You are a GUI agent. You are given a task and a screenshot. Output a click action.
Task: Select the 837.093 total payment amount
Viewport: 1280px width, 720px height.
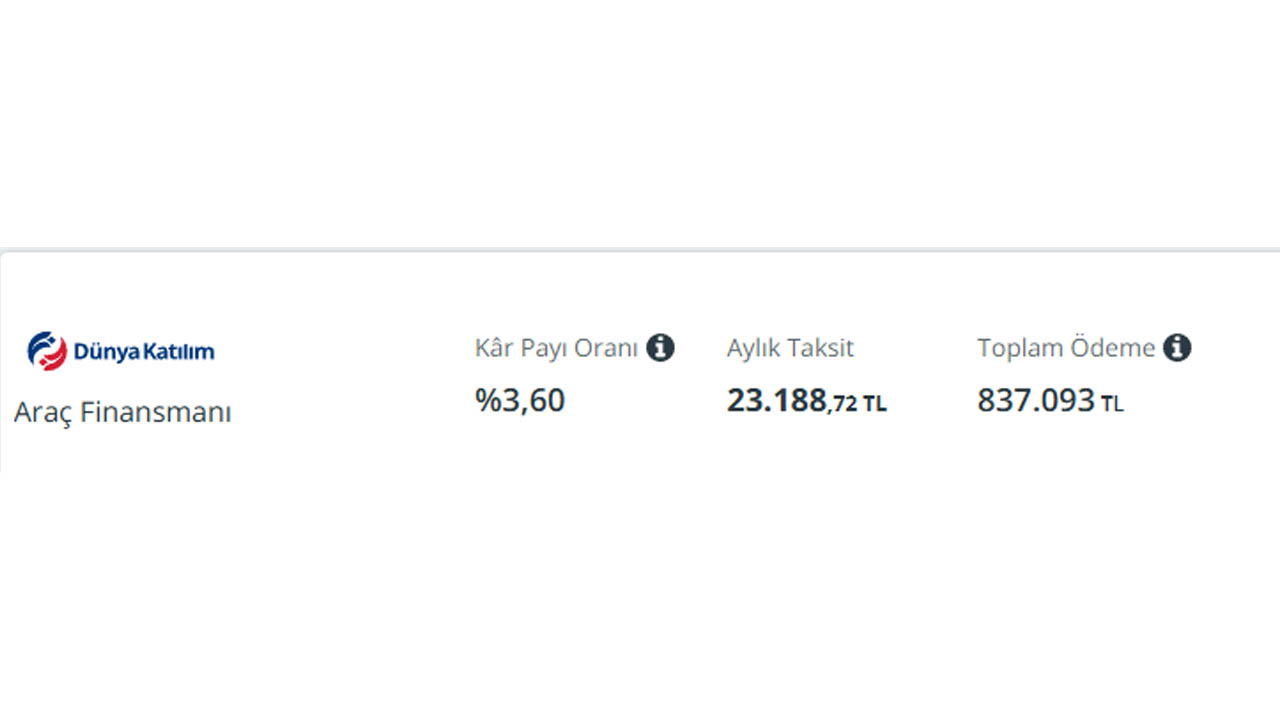[1036, 400]
